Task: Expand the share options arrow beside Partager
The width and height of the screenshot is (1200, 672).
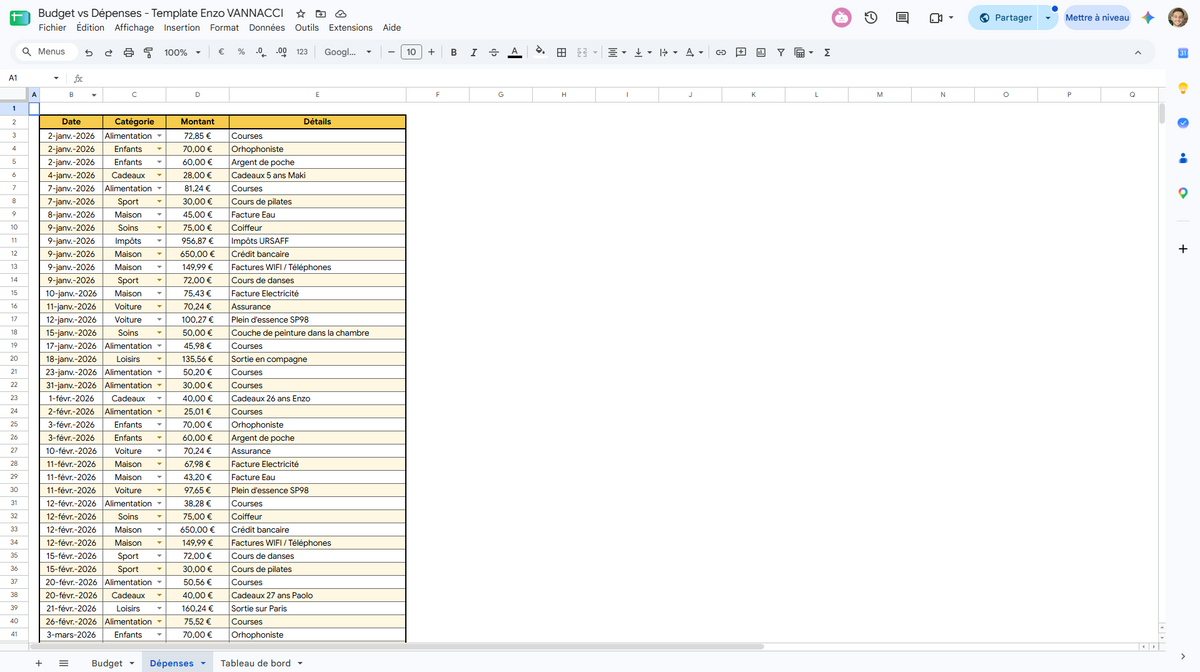Action: 1048,17
